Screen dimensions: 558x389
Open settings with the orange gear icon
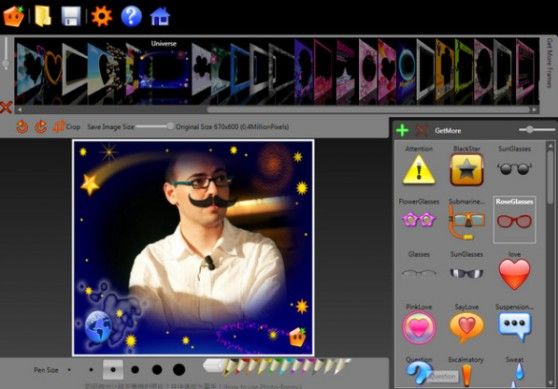click(x=101, y=16)
